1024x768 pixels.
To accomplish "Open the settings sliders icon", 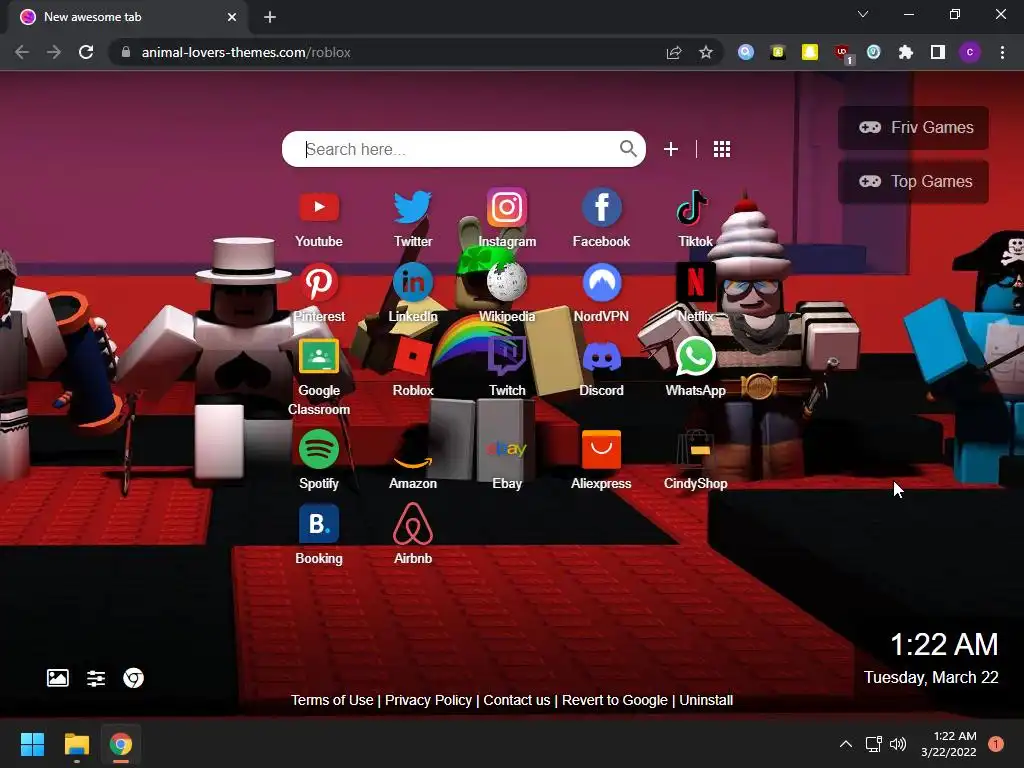I will 96,678.
